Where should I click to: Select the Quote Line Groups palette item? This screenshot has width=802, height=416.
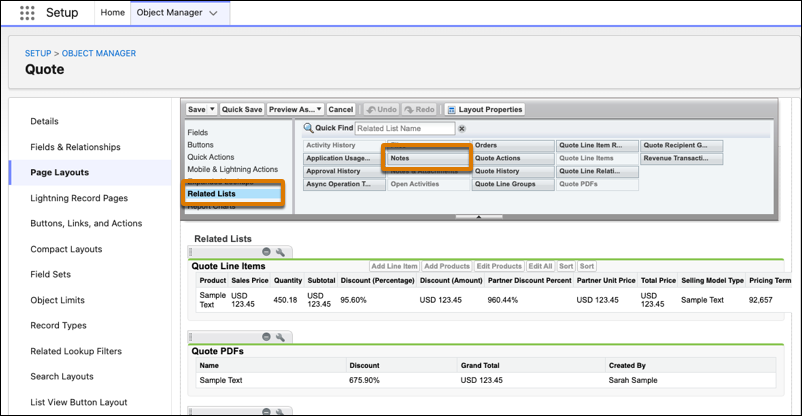[513, 184]
